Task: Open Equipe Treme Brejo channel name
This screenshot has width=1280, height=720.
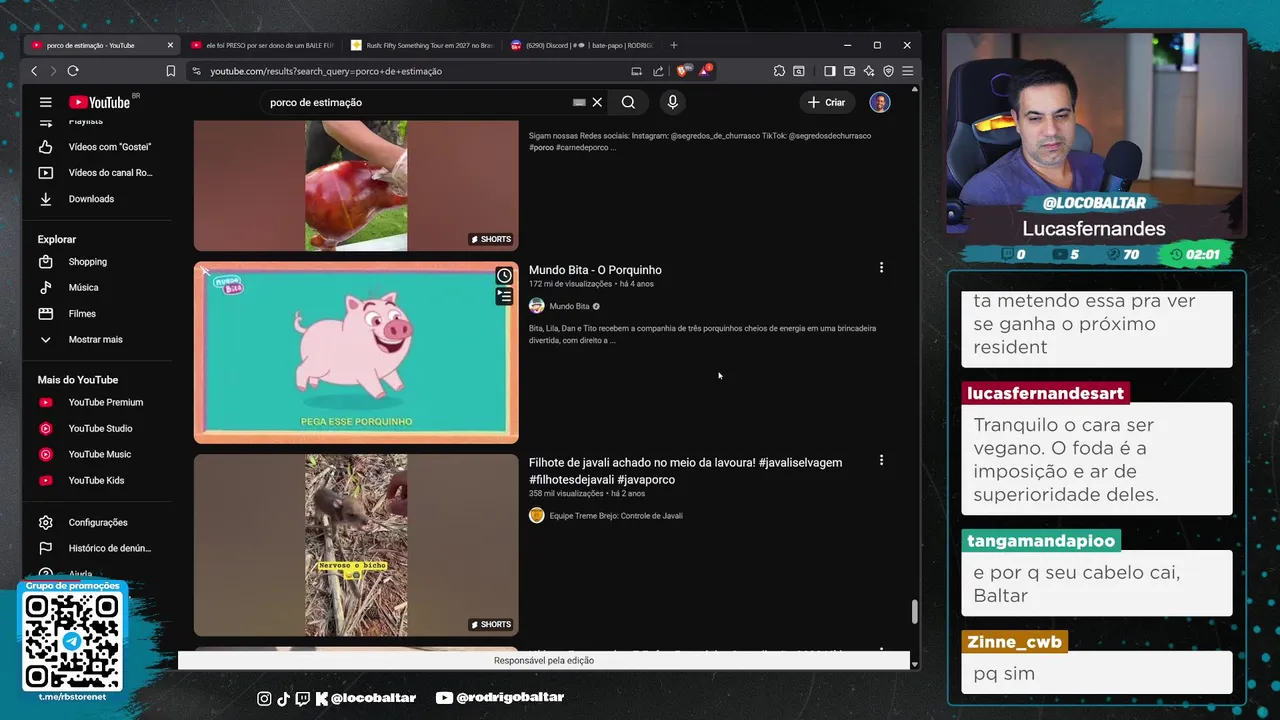Action: coord(616,516)
